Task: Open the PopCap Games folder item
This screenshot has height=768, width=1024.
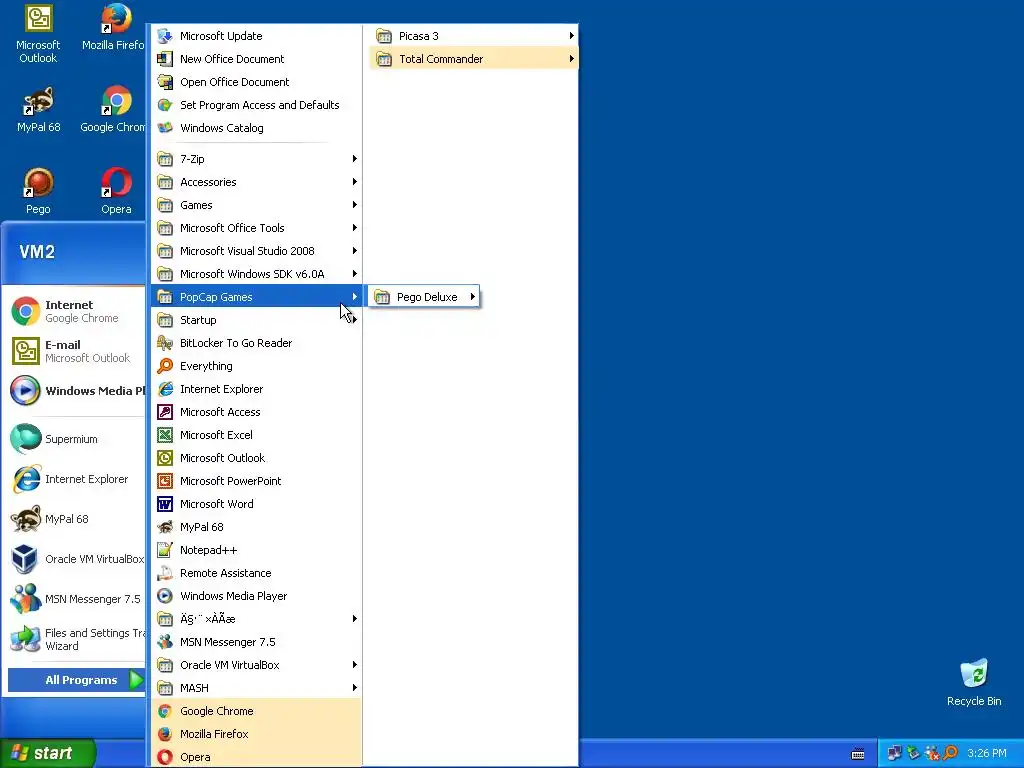Action: tap(256, 297)
